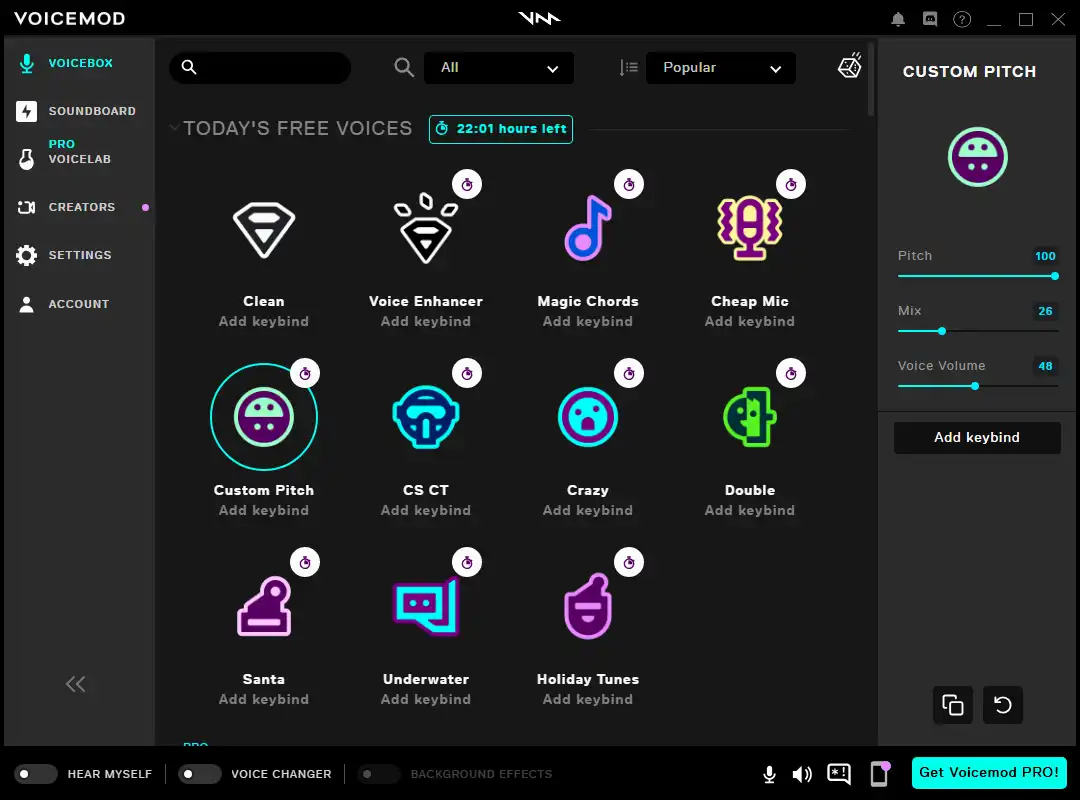1080x800 pixels.
Task: Open the All category filter dropdown
Action: (x=499, y=68)
